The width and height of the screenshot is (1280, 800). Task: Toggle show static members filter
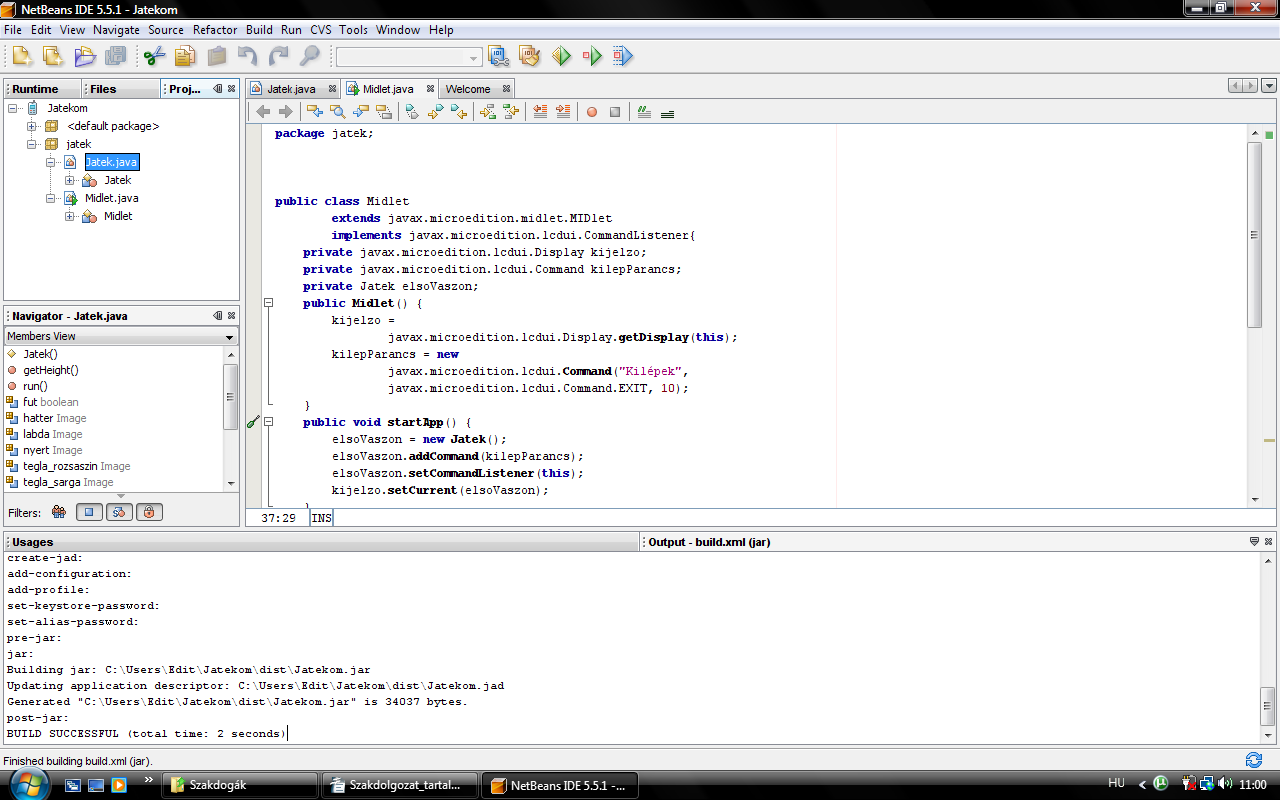coord(119,512)
